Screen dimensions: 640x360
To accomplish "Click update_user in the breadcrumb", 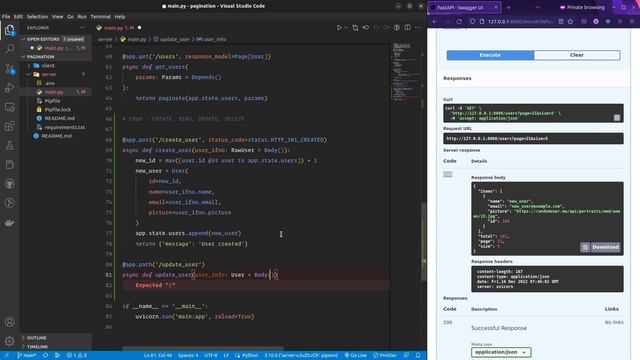I will (x=175, y=39).
